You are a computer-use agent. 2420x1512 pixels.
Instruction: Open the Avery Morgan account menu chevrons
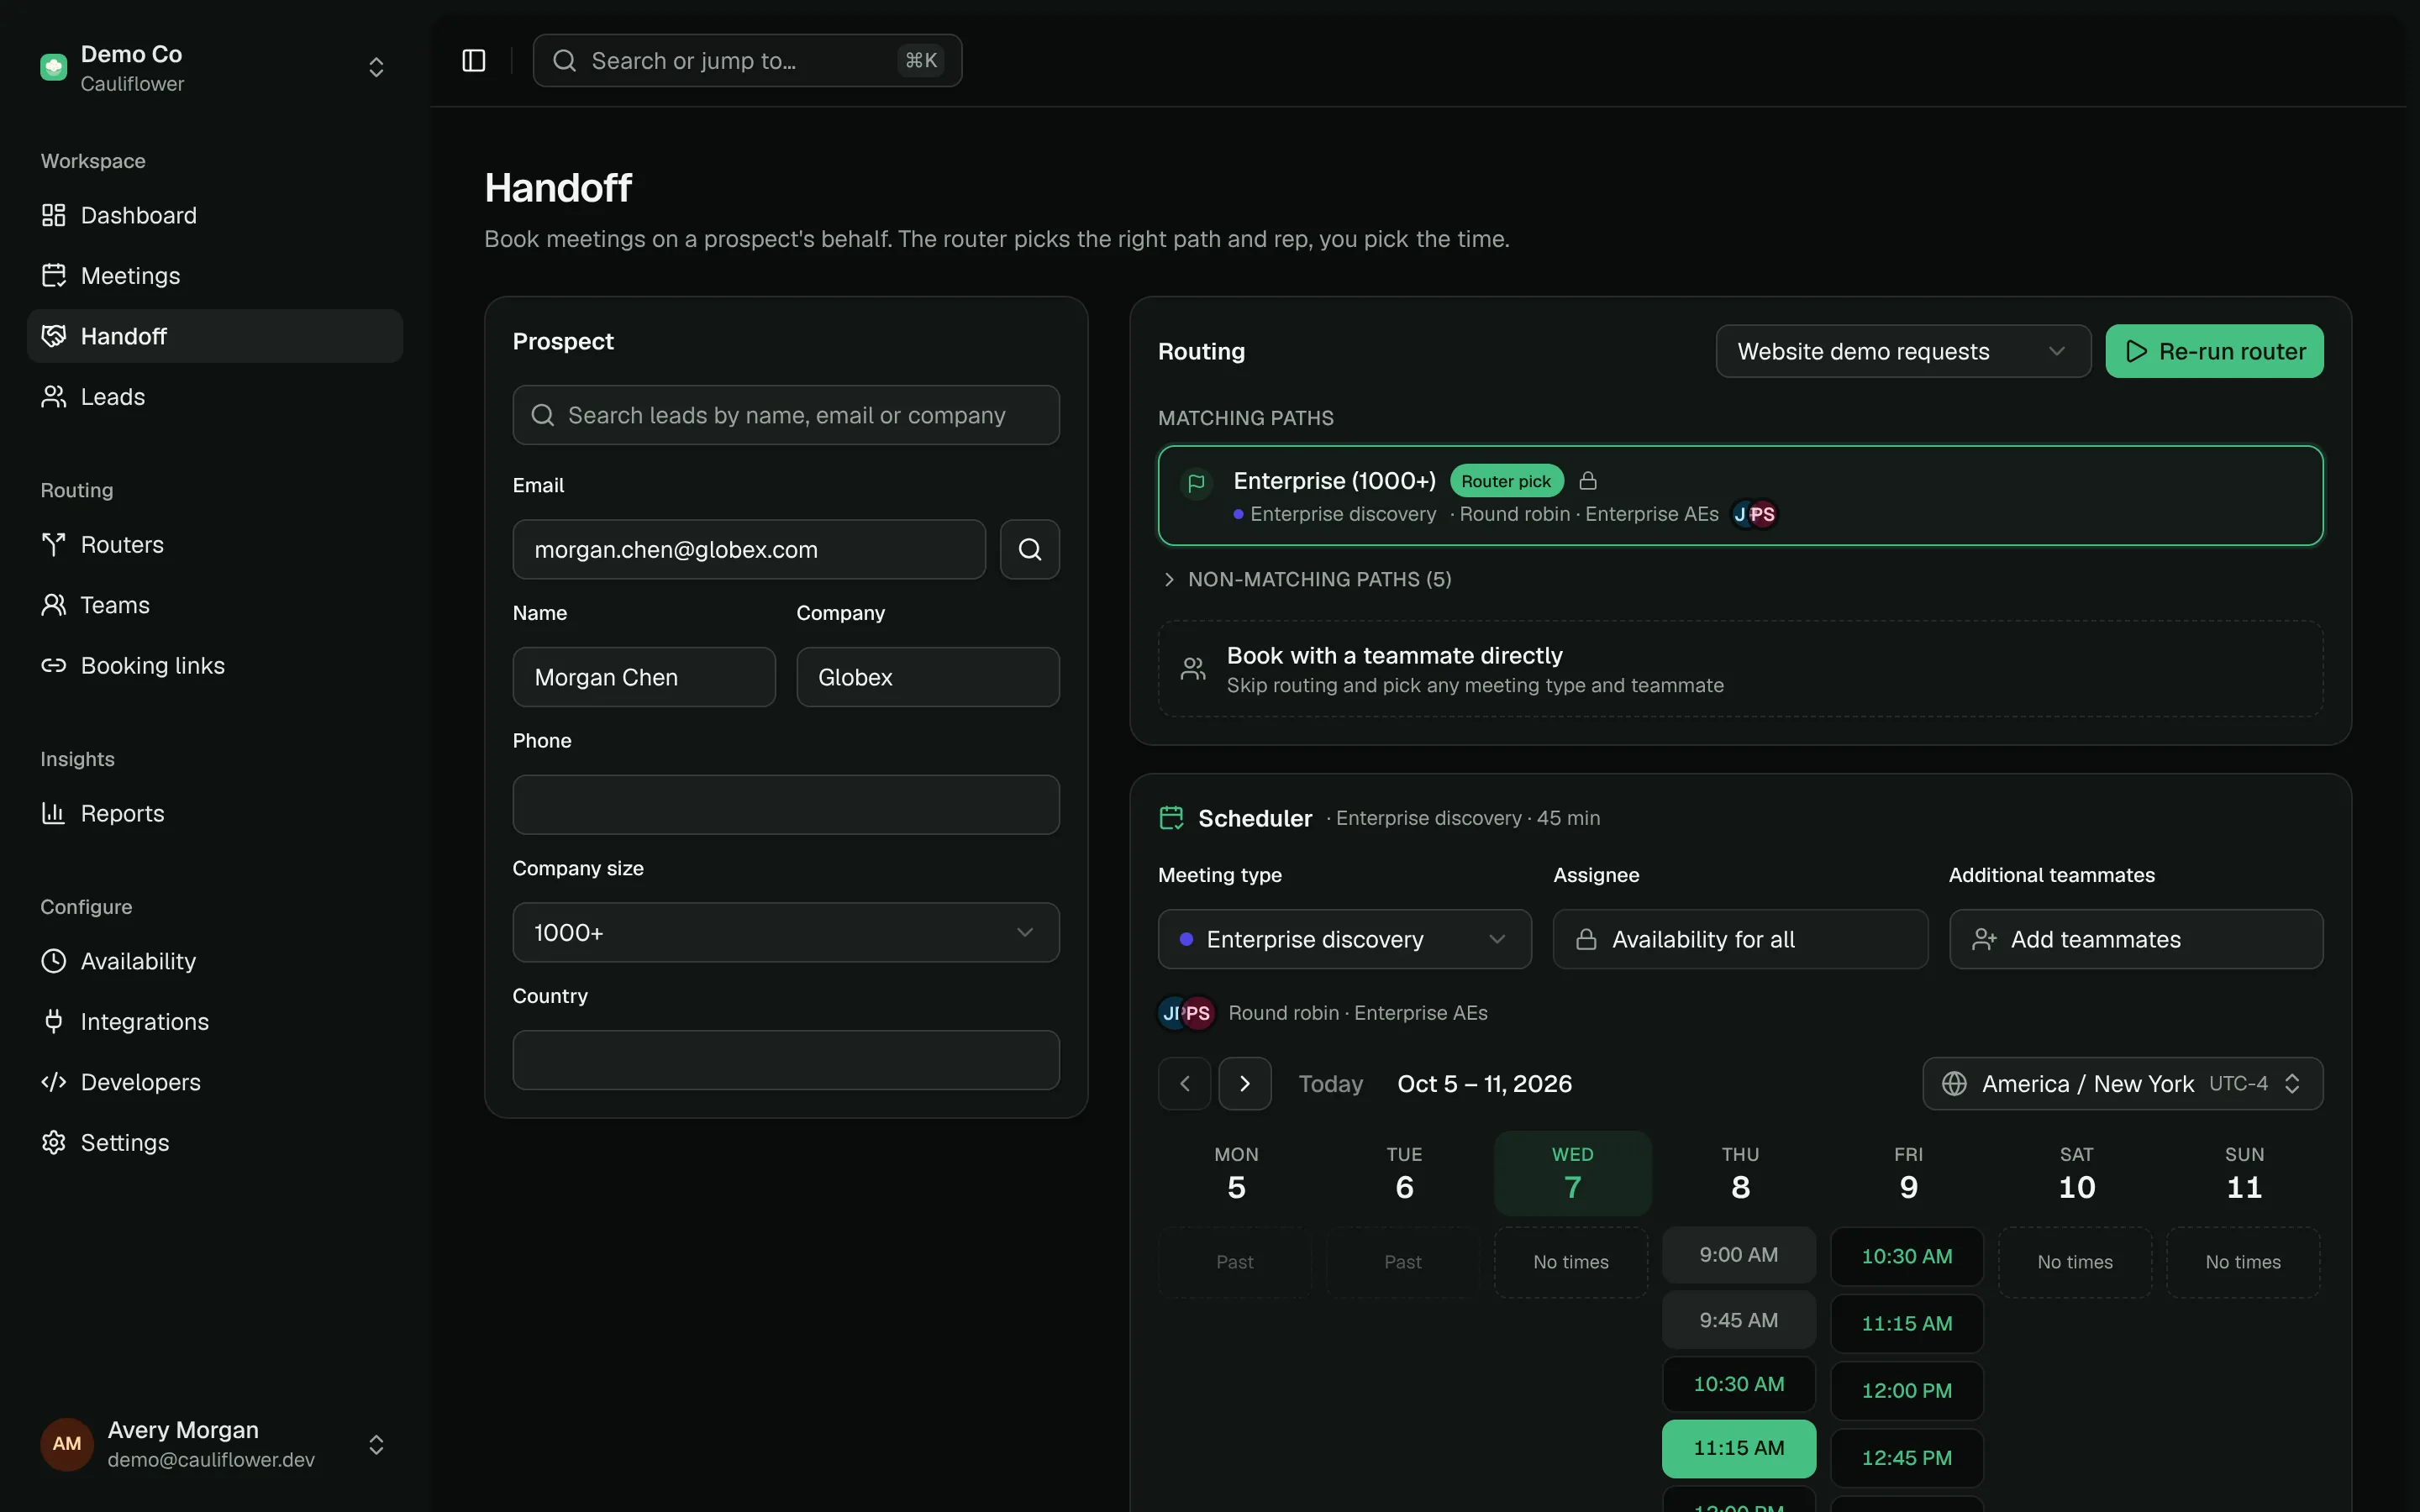point(376,1445)
